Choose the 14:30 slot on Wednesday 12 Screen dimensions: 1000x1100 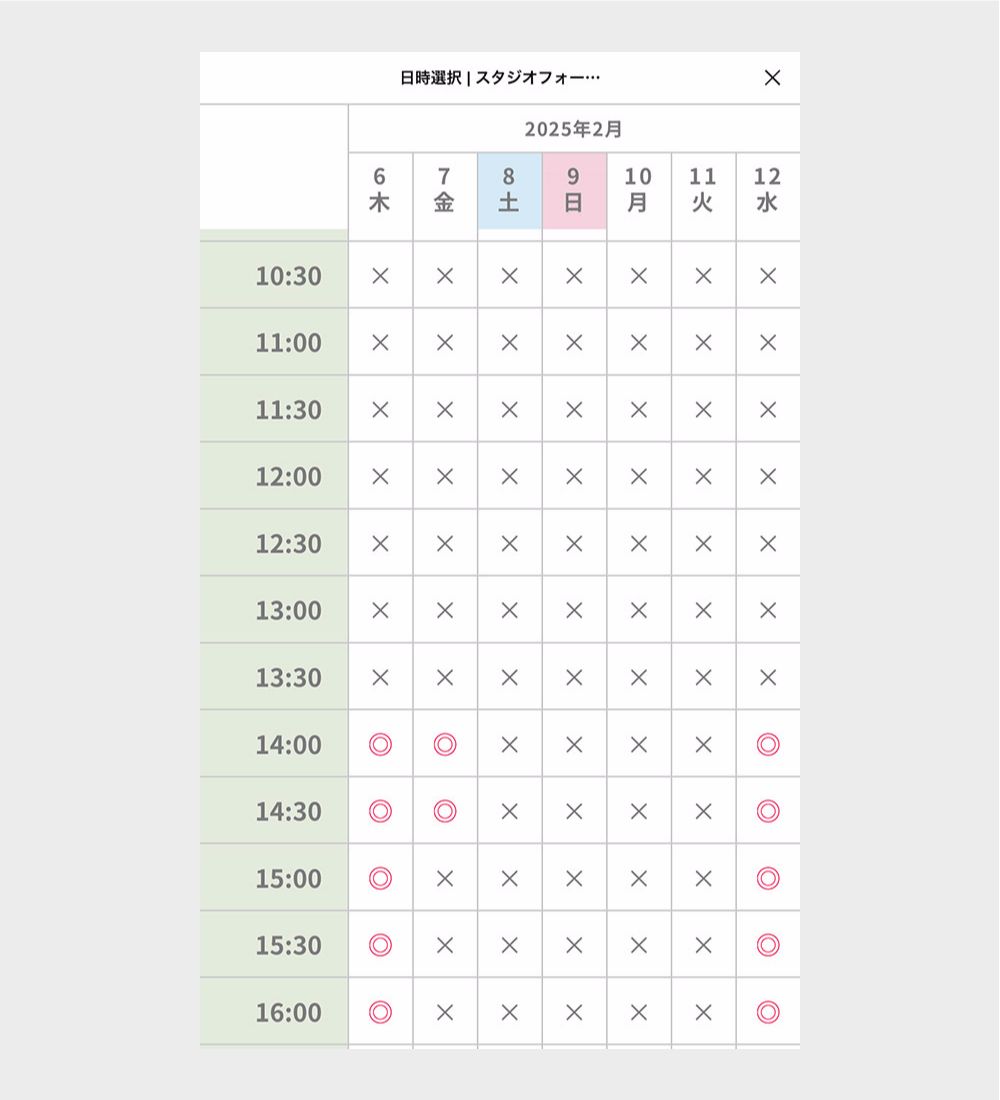pos(768,812)
